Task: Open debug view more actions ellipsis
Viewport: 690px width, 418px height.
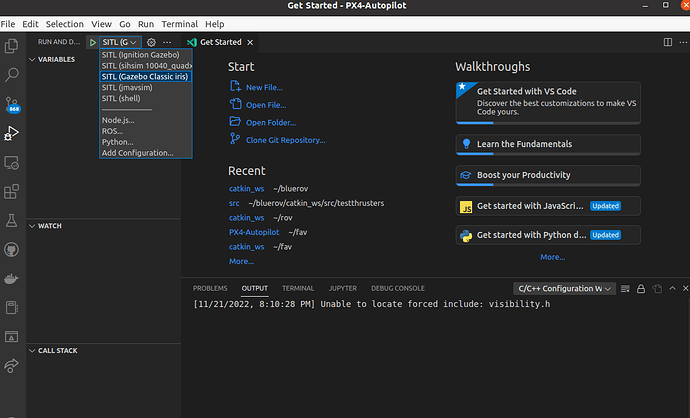Action: point(167,42)
